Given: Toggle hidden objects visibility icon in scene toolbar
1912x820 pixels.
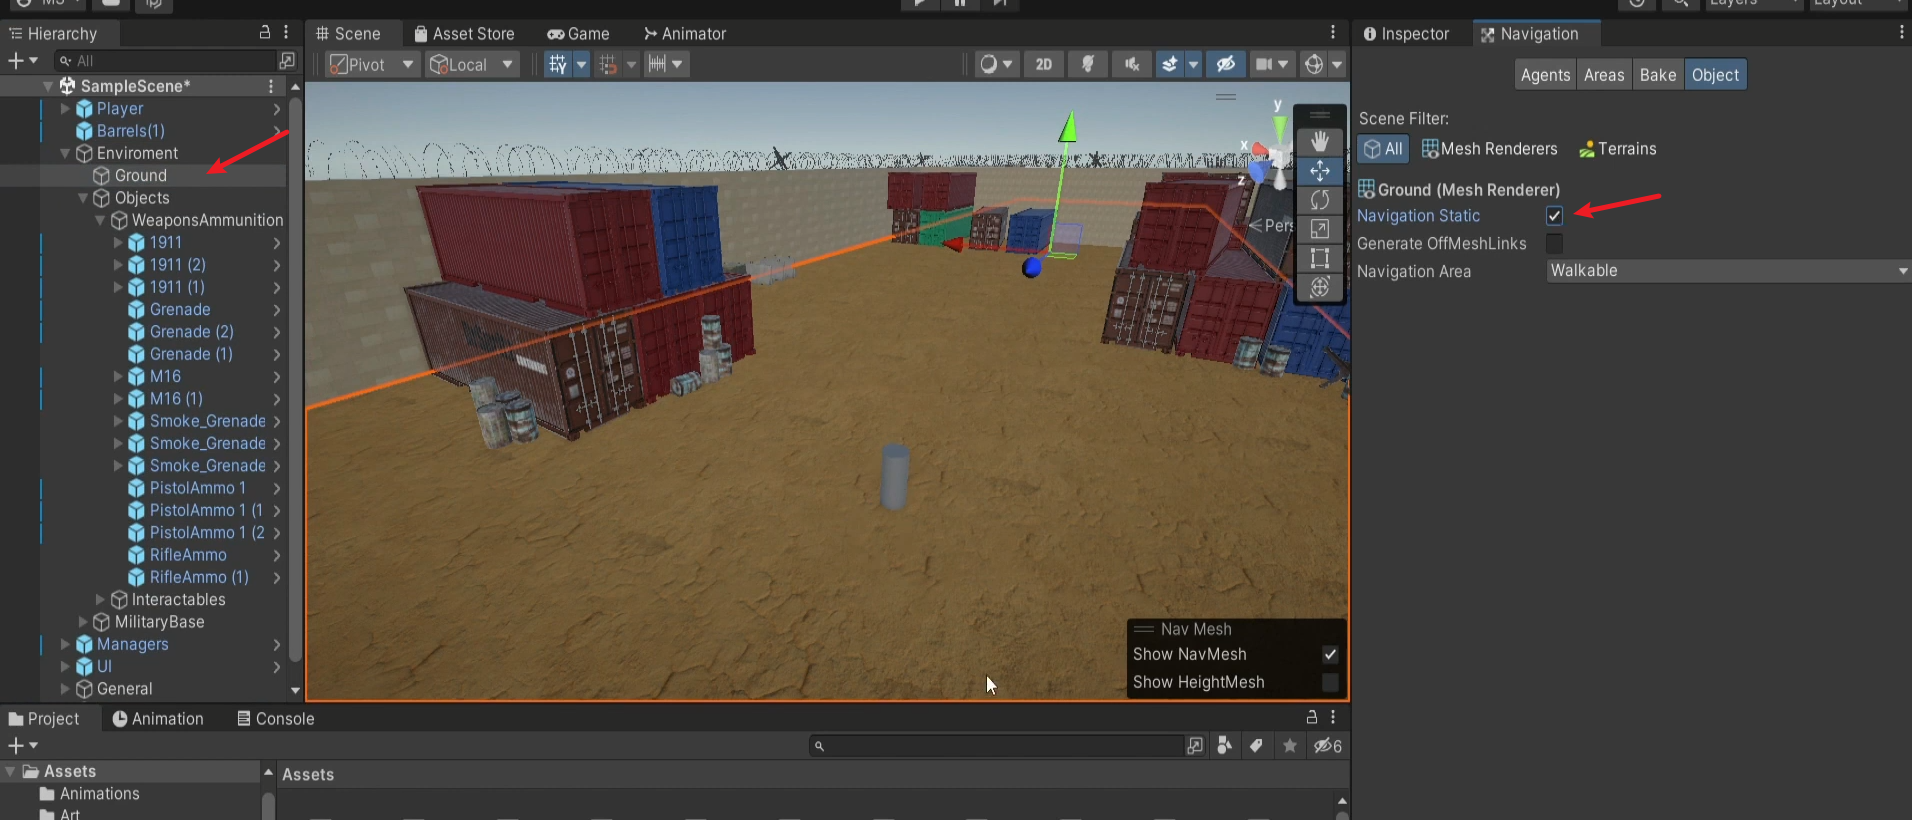Looking at the screenshot, I should click(1225, 64).
